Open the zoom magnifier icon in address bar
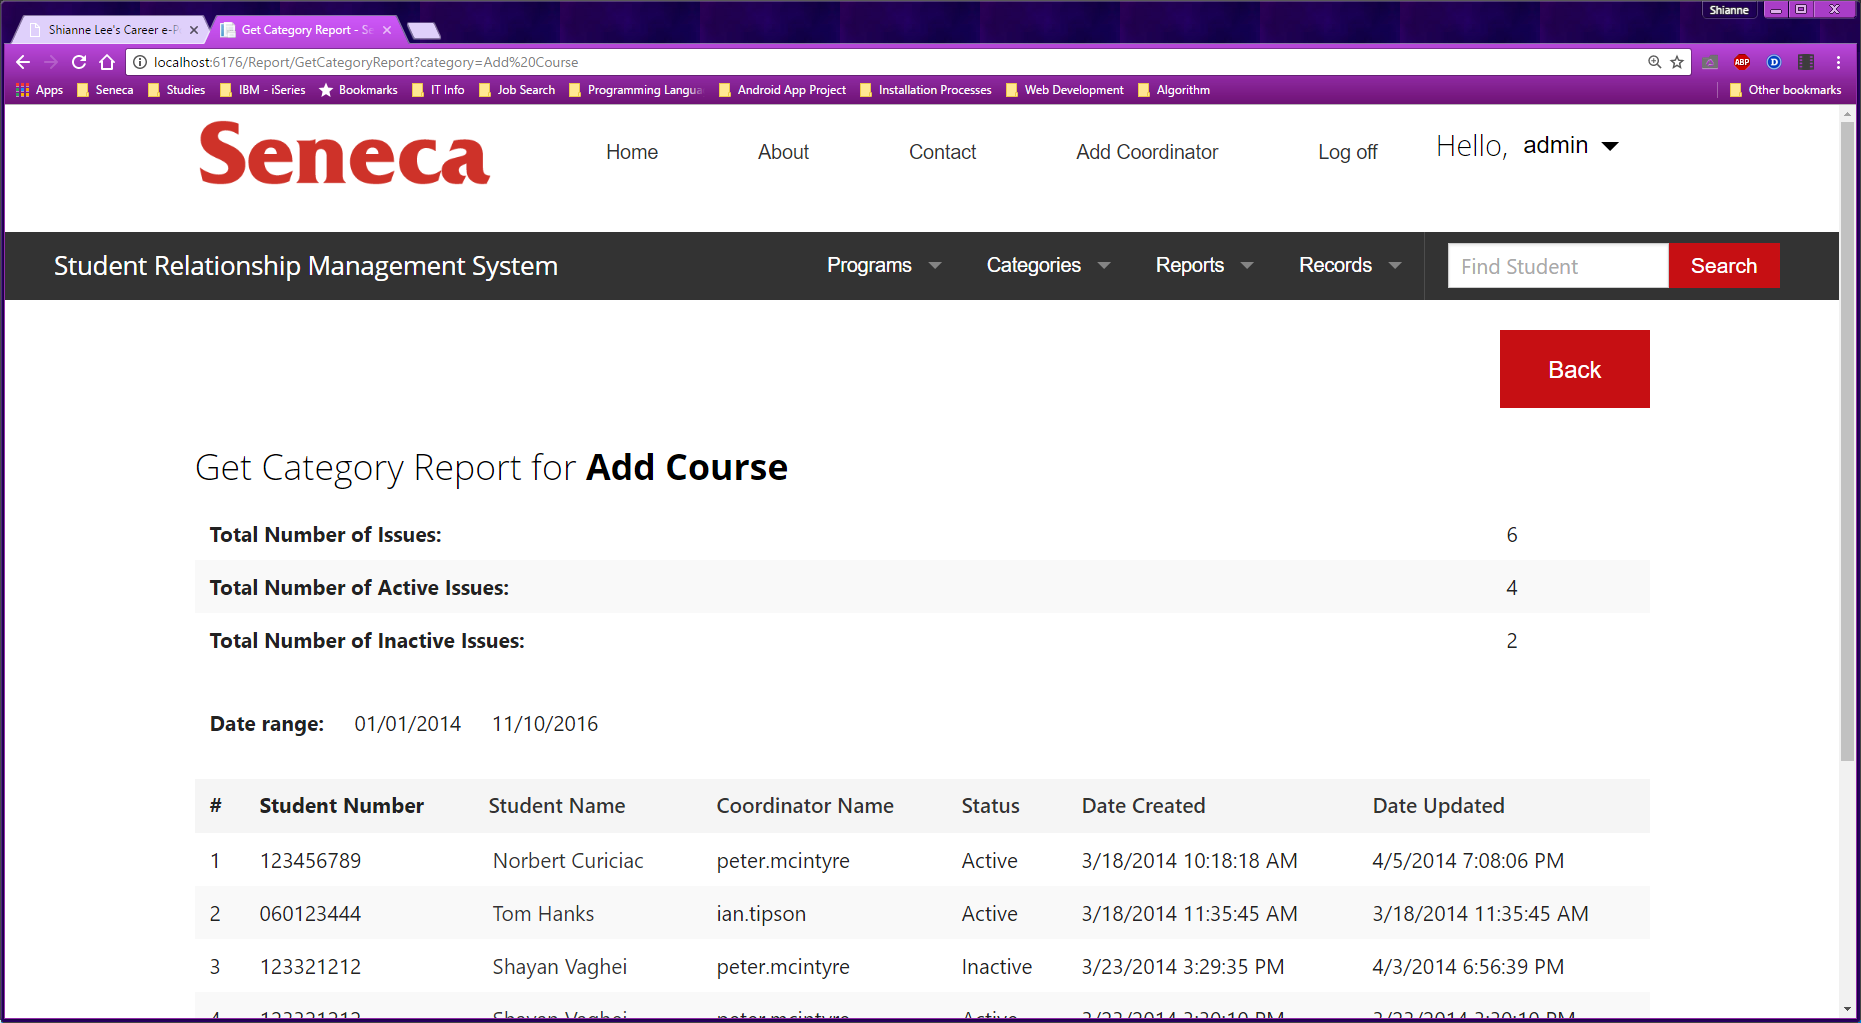Screen dimensions: 1861x1023 [1655, 62]
